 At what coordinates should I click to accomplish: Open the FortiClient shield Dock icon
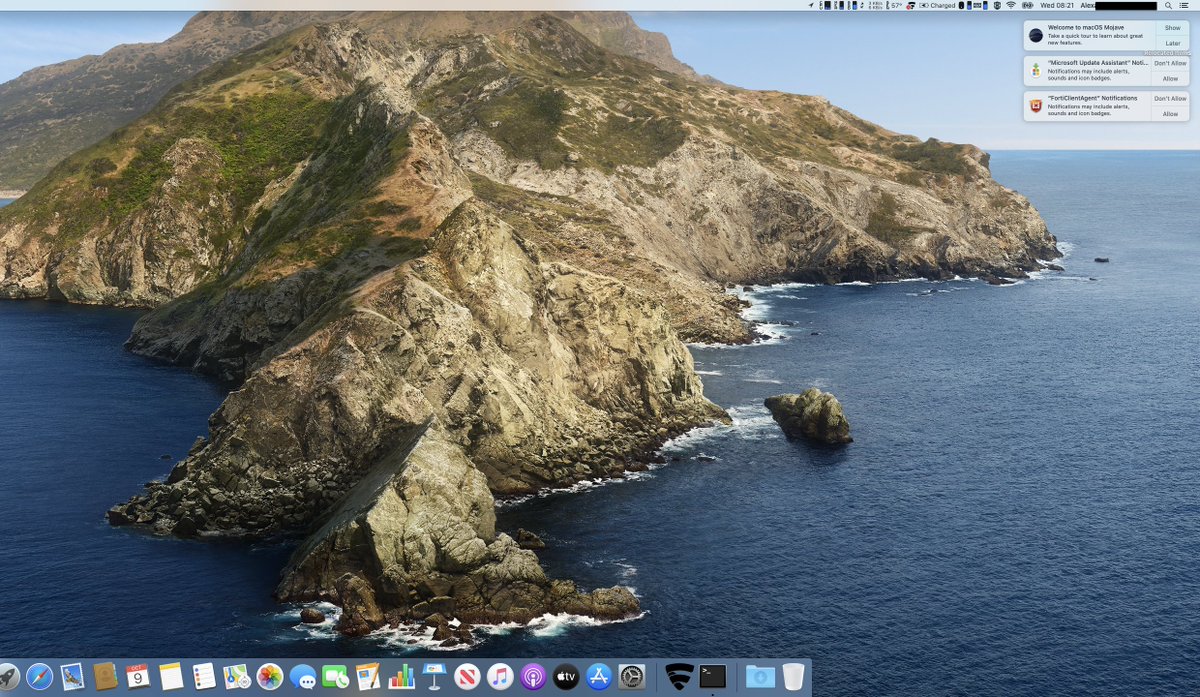coord(679,677)
